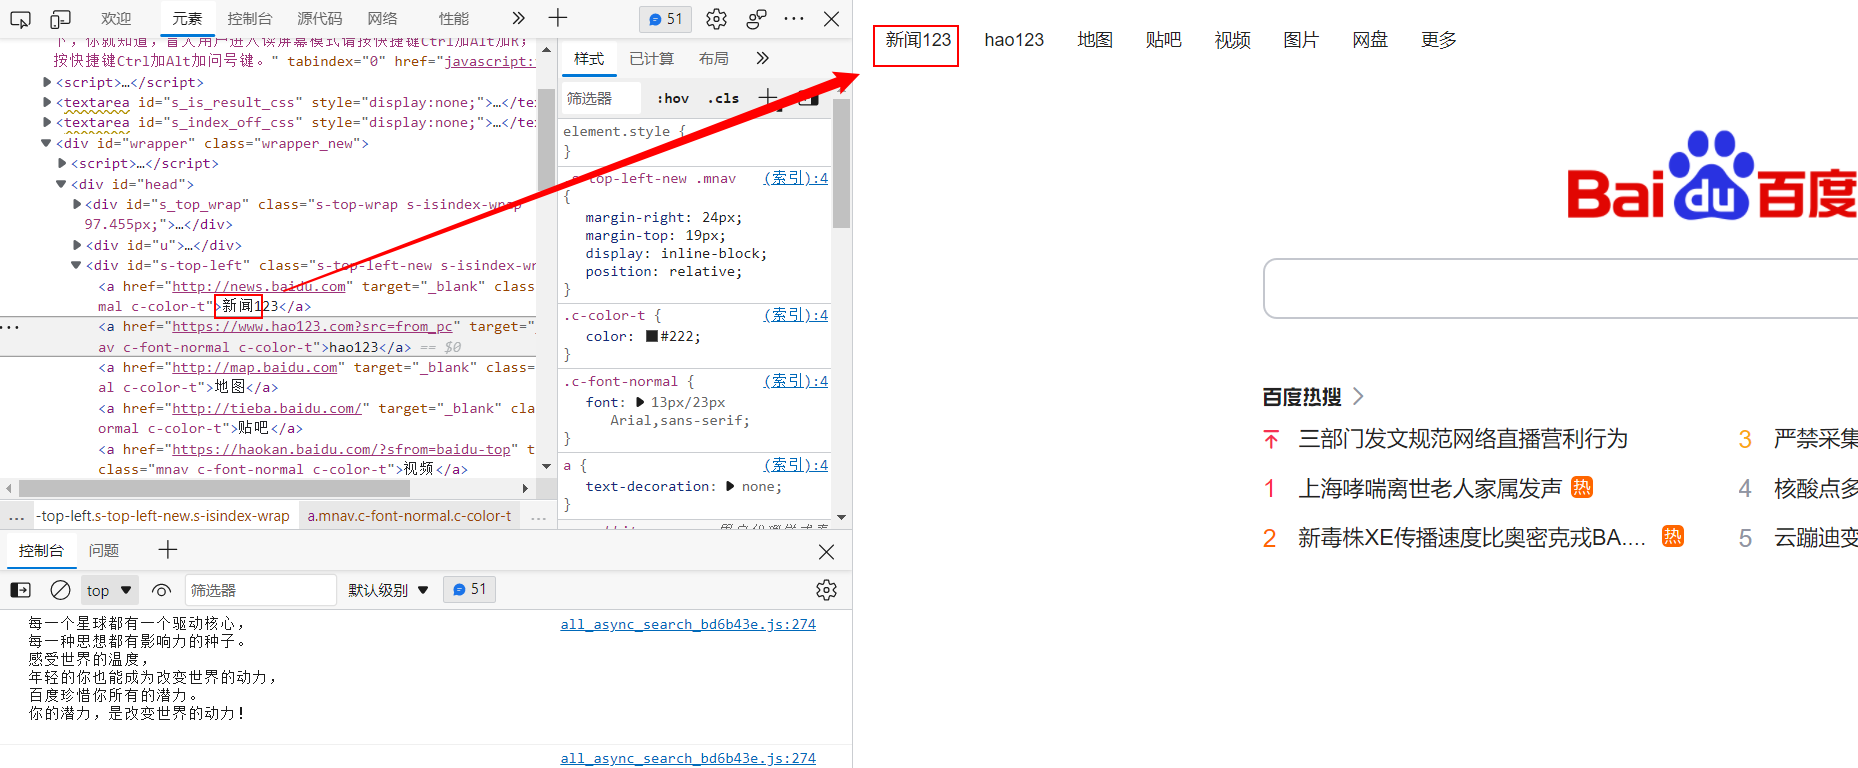Show the console sidebar icon
Viewport: 1858px width, 768px height.
click(x=20, y=590)
